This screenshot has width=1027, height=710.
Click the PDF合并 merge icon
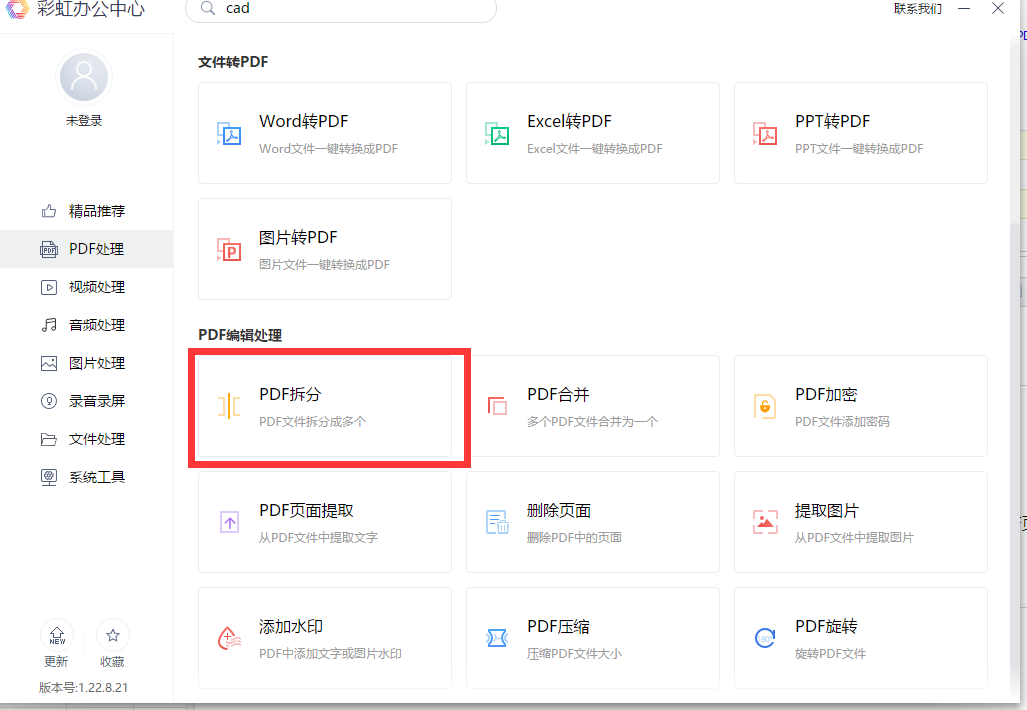pos(497,406)
